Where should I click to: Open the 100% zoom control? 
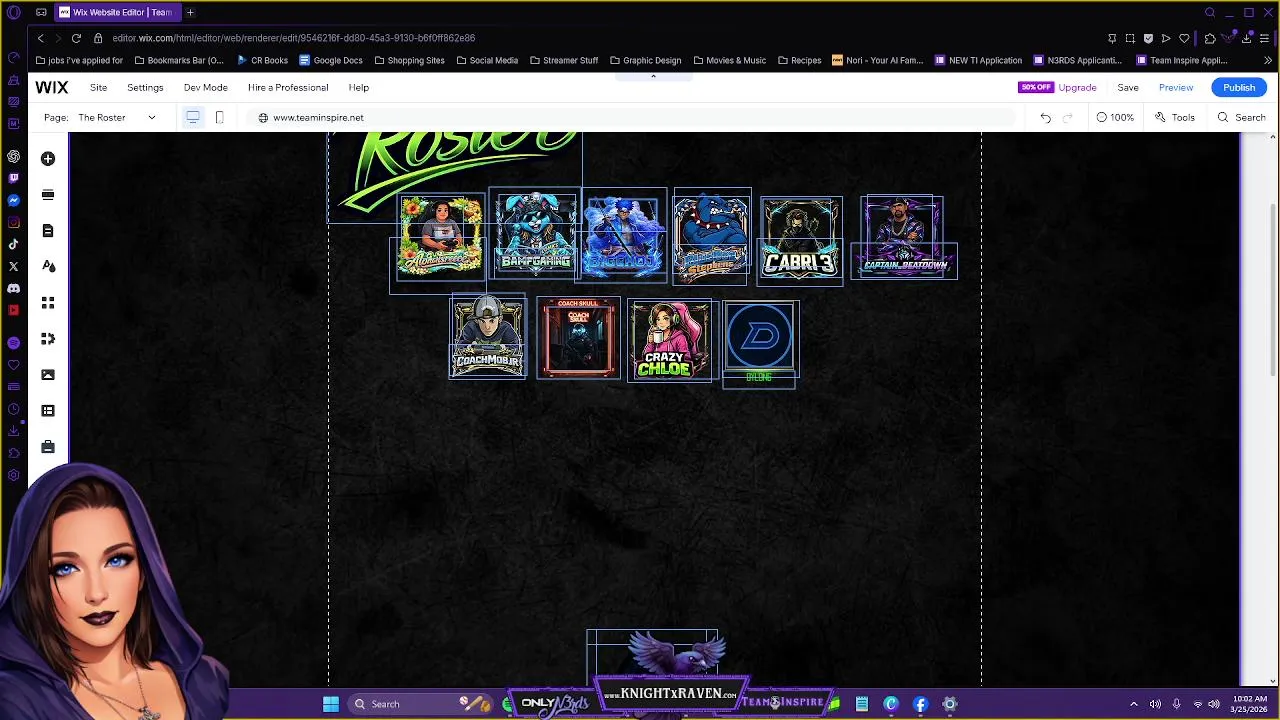(1115, 118)
